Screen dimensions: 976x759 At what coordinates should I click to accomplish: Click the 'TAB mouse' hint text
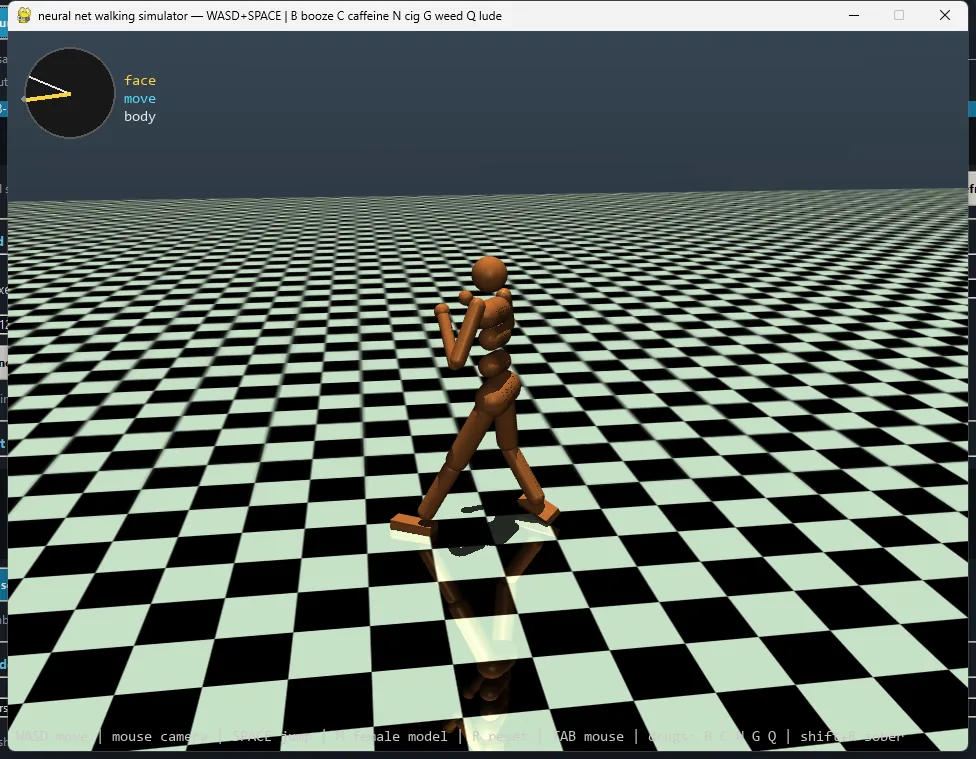(588, 737)
